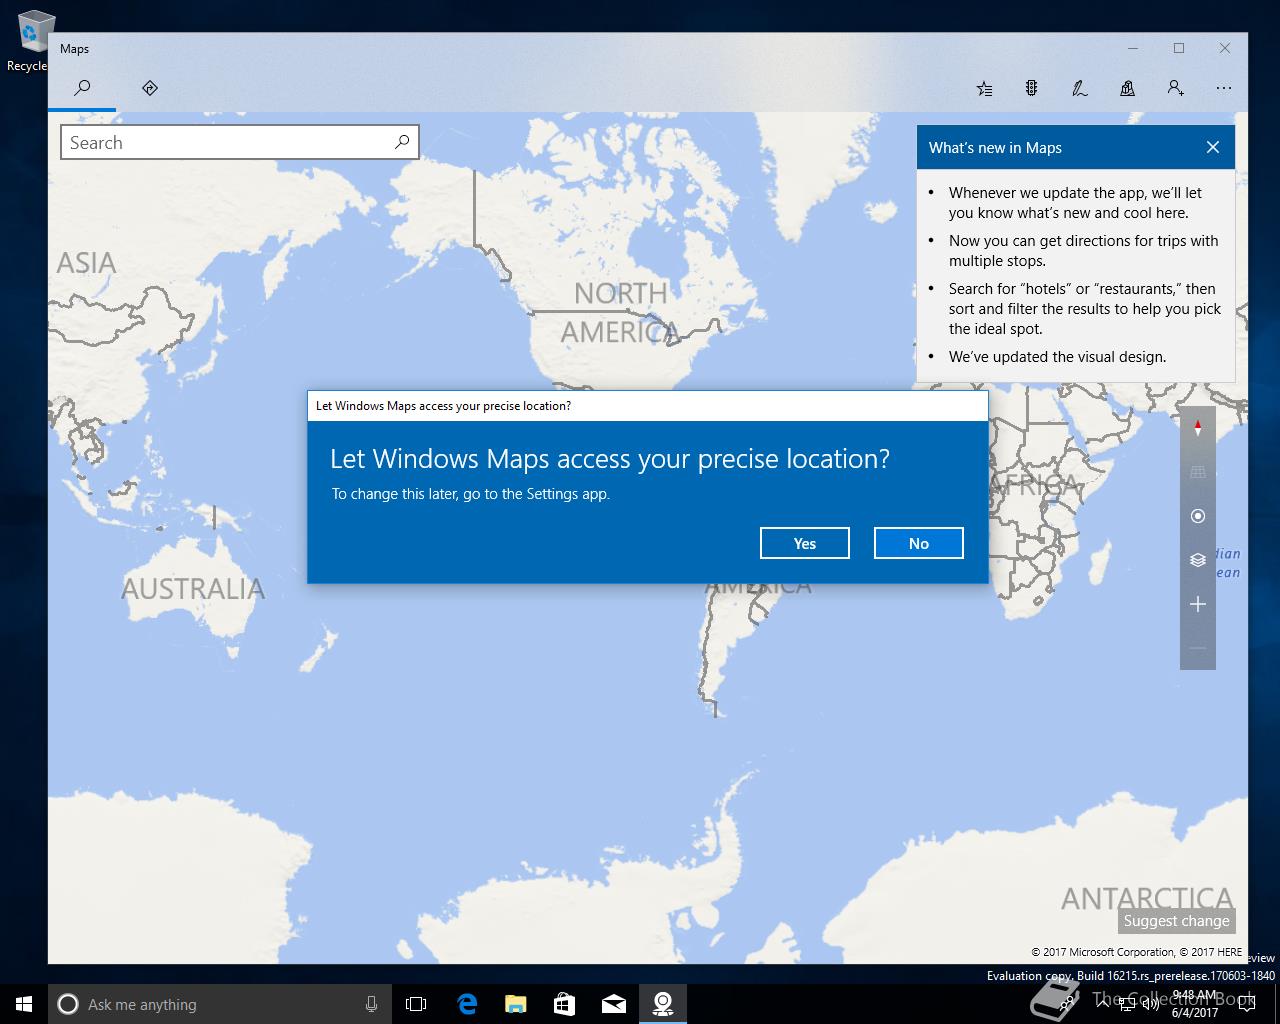The image size is (1280, 1024).
Task: Open Microsoft Store from taskbar
Action: (x=564, y=1004)
